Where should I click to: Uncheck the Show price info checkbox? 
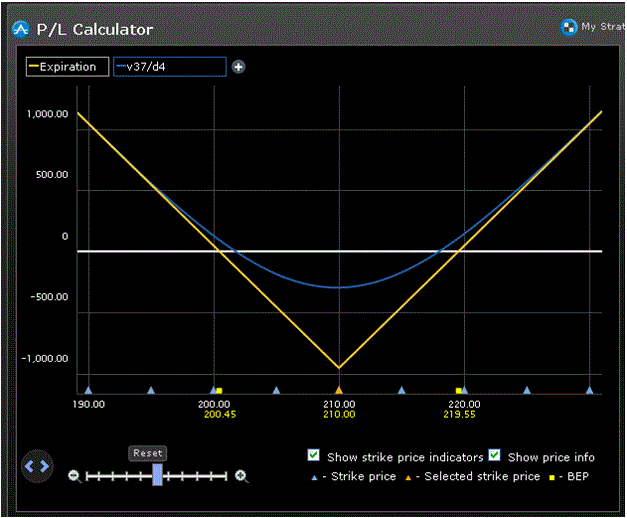click(x=494, y=456)
